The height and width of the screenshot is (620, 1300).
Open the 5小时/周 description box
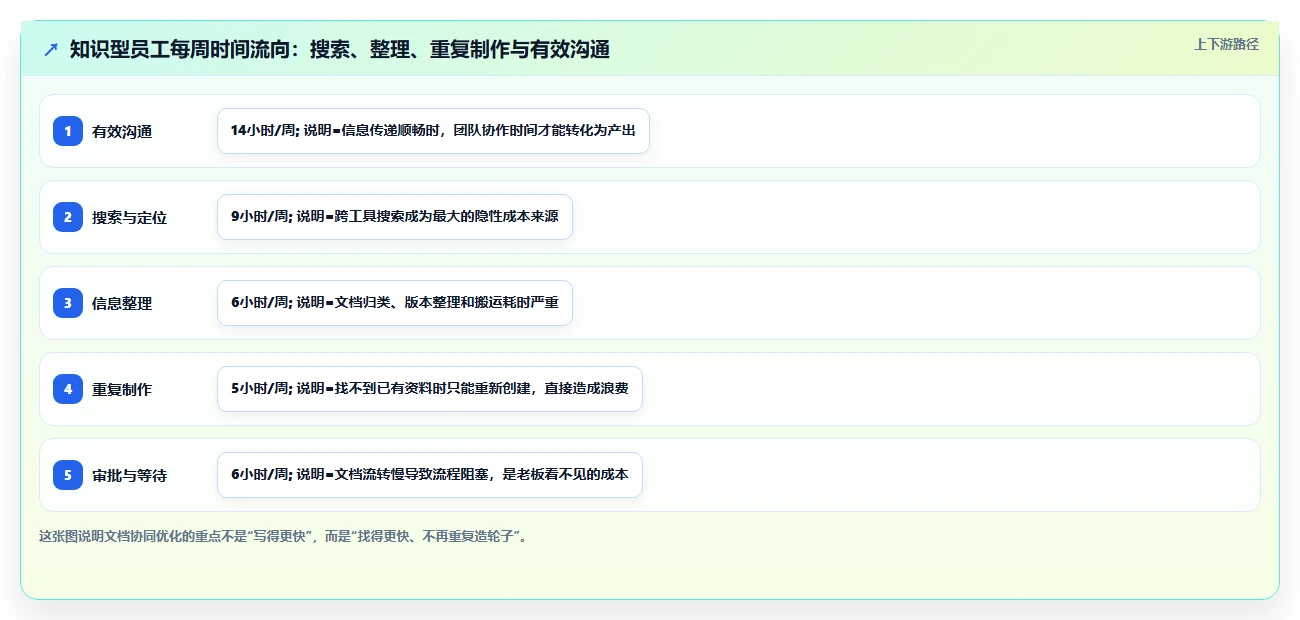click(x=430, y=389)
